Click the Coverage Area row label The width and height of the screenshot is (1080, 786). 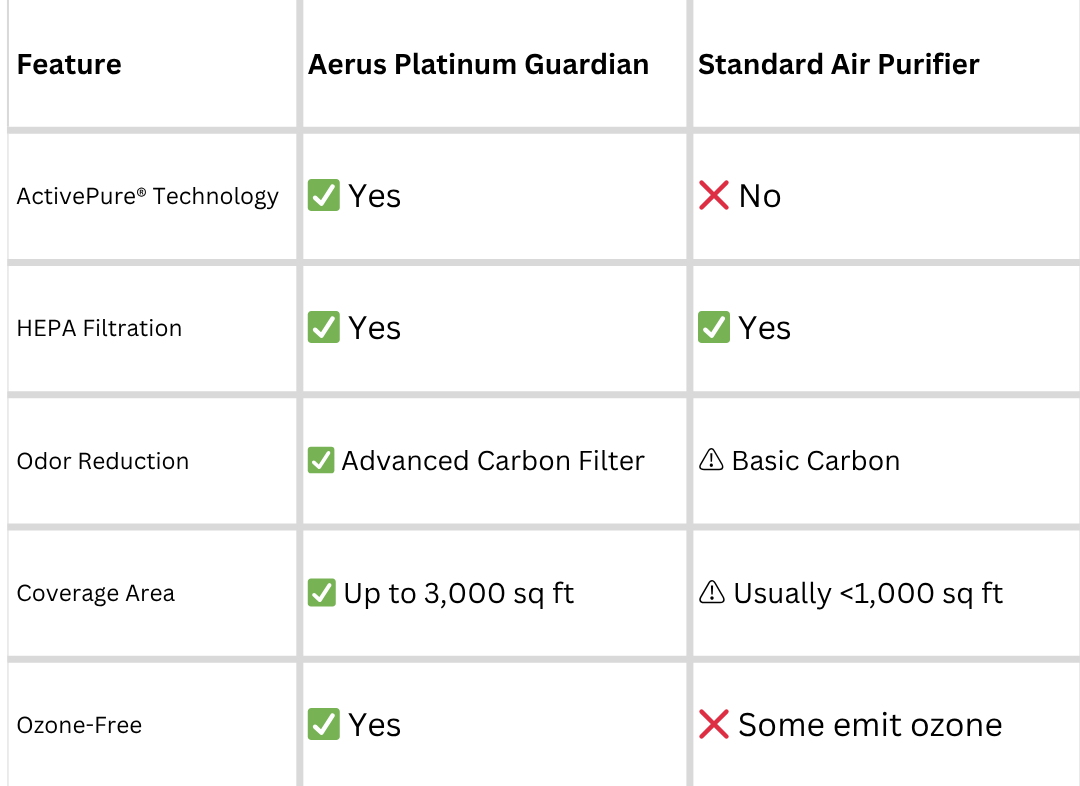pyautogui.click(x=96, y=593)
